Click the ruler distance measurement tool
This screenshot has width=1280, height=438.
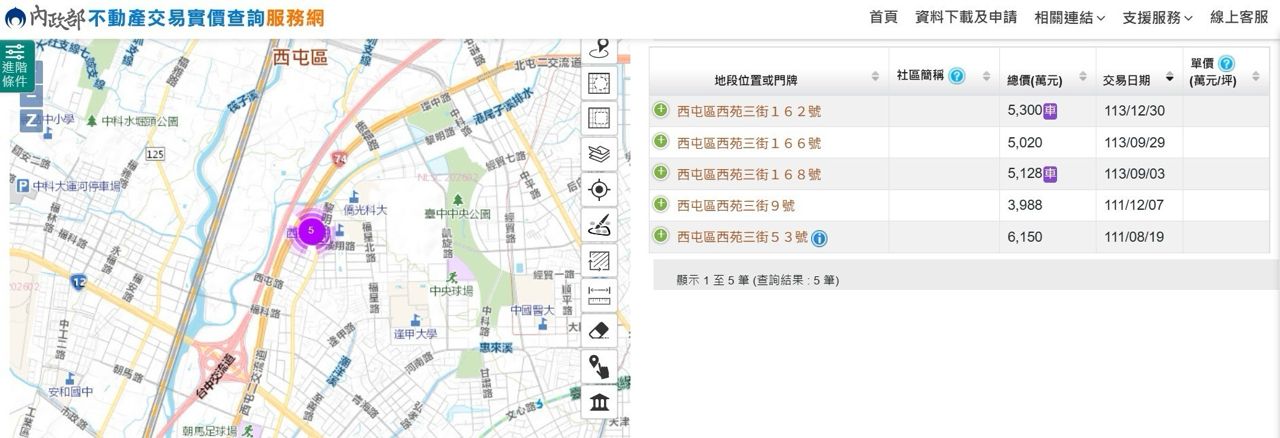click(x=599, y=295)
